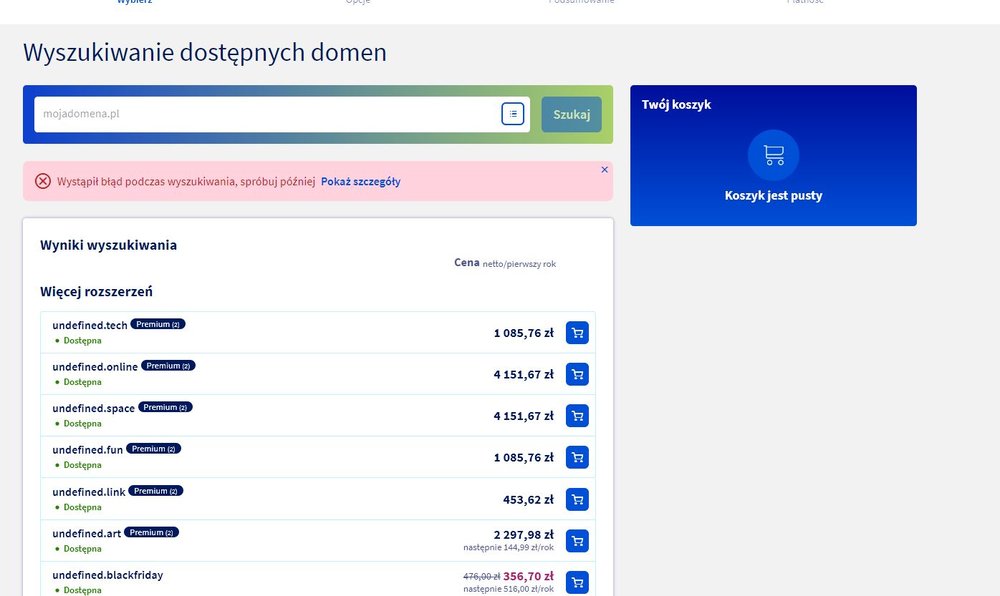Expand the Więcej rozszerzeń section
The height and width of the screenshot is (596, 1000).
point(96,291)
